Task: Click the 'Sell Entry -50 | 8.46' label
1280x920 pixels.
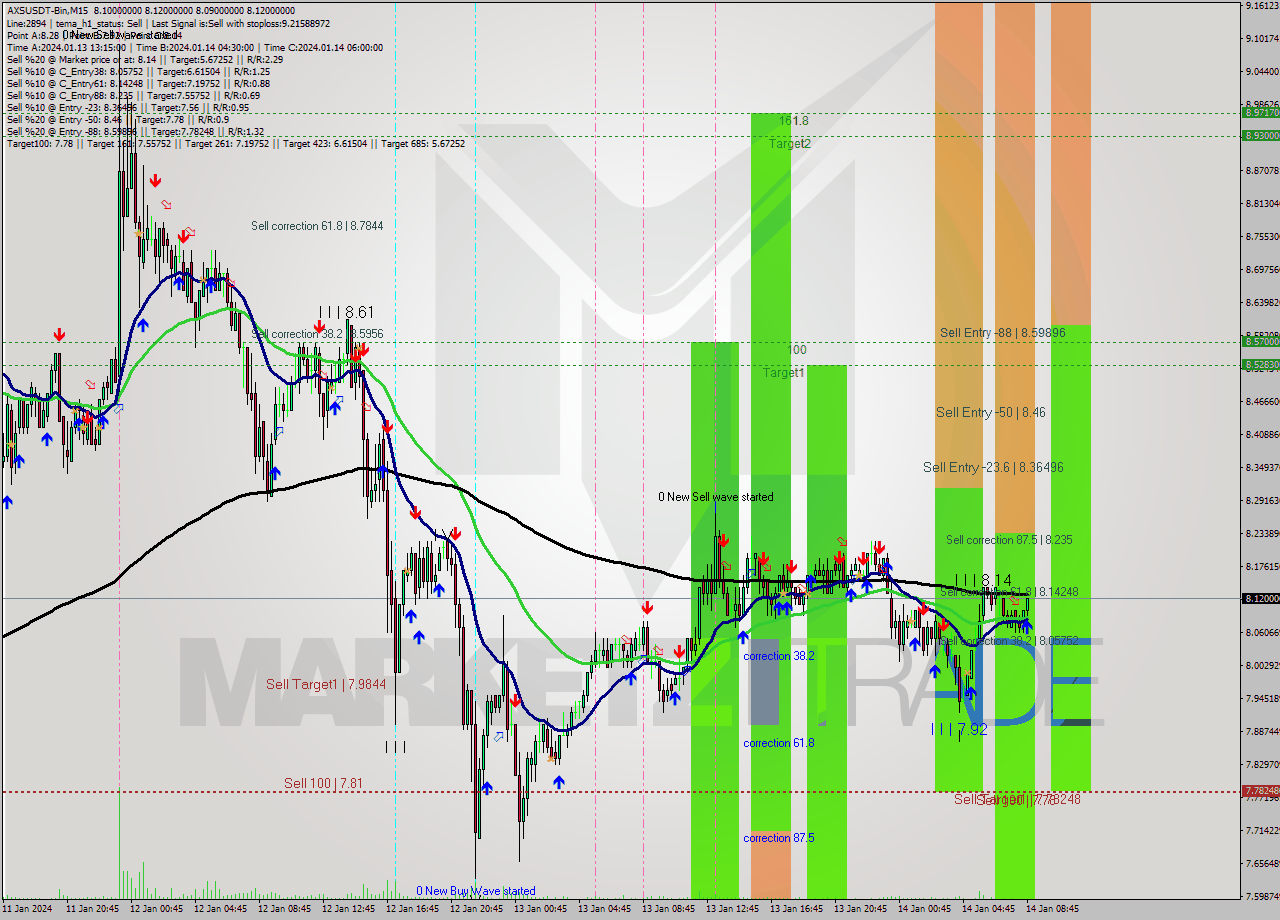Action: click(x=991, y=412)
